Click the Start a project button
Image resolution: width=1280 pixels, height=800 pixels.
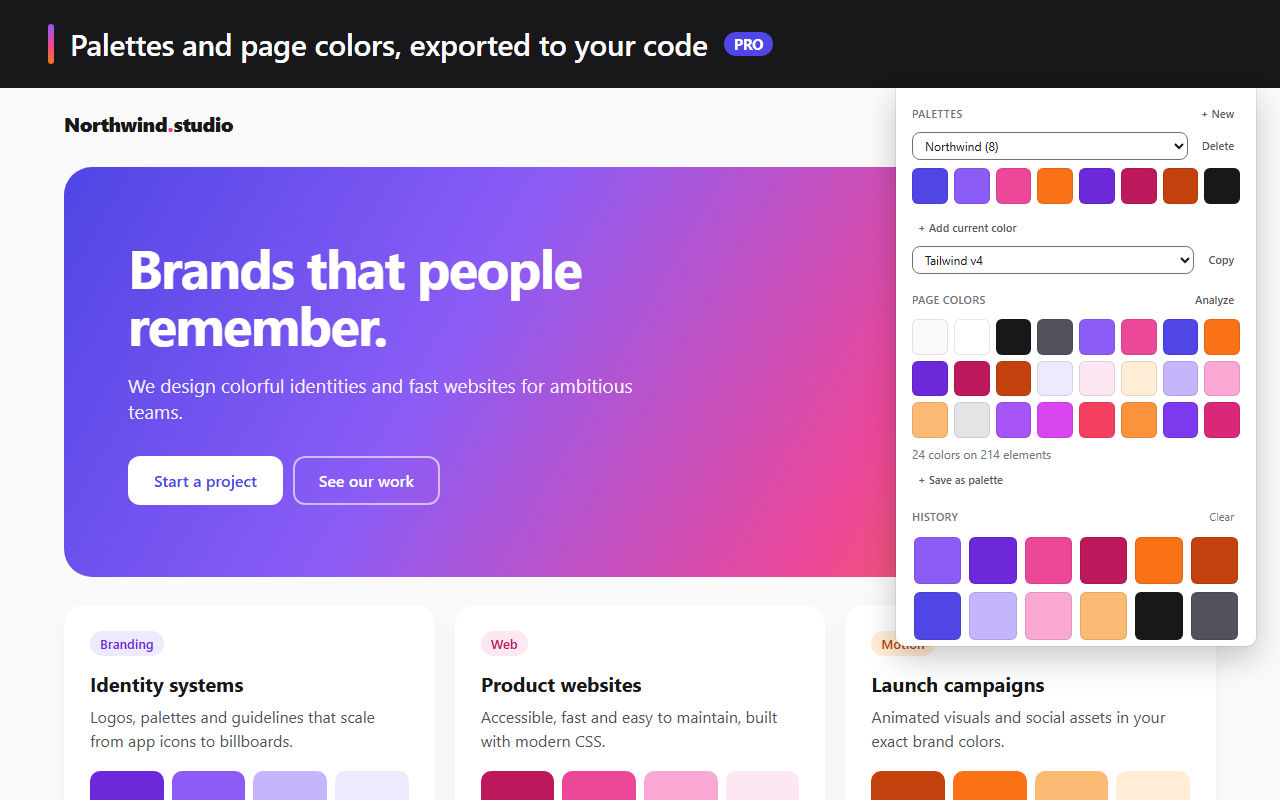(205, 481)
